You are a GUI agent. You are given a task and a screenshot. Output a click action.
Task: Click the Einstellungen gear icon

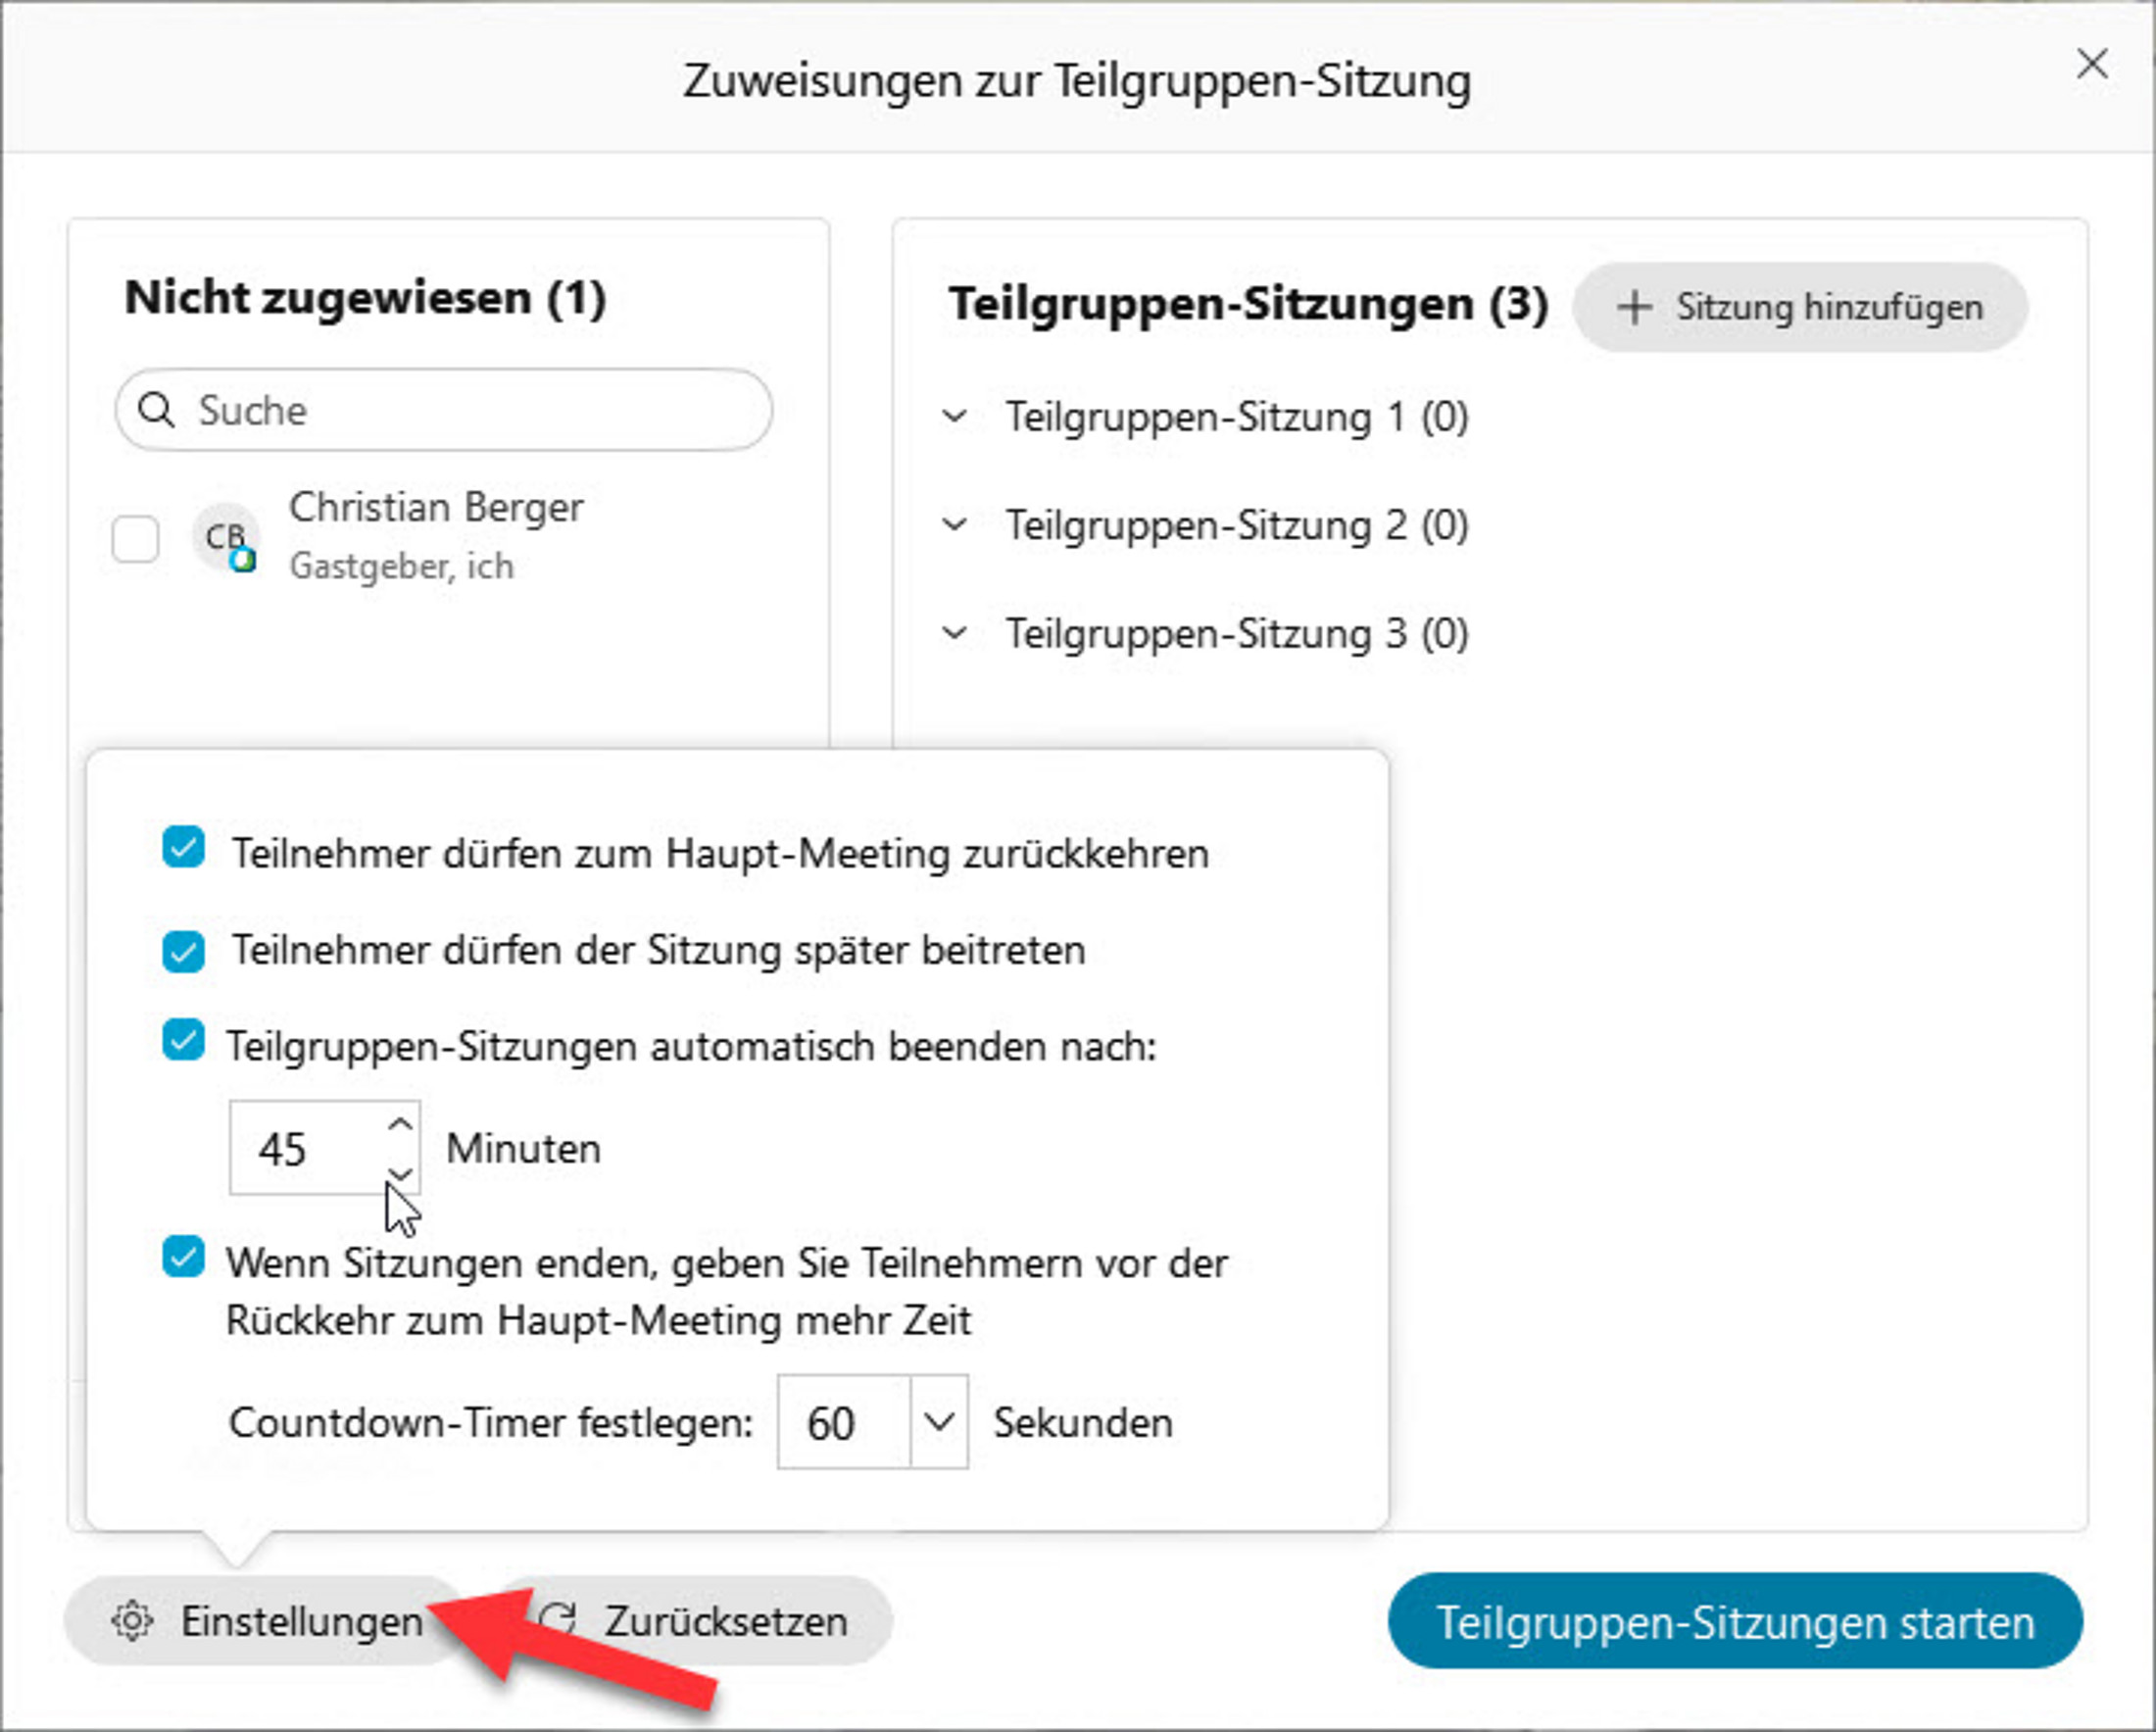click(x=132, y=1621)
